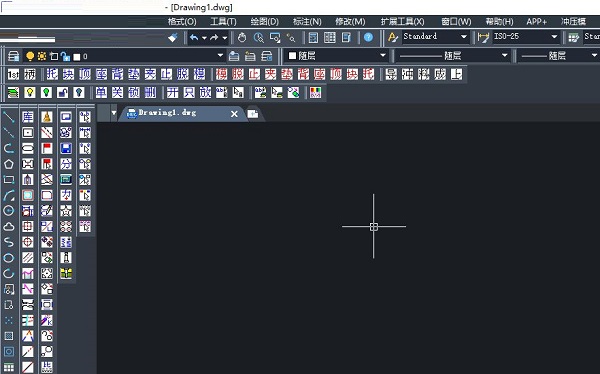Toggle the layer on/off yellow lightbulb
600x374 pixels.
point(30,56)
